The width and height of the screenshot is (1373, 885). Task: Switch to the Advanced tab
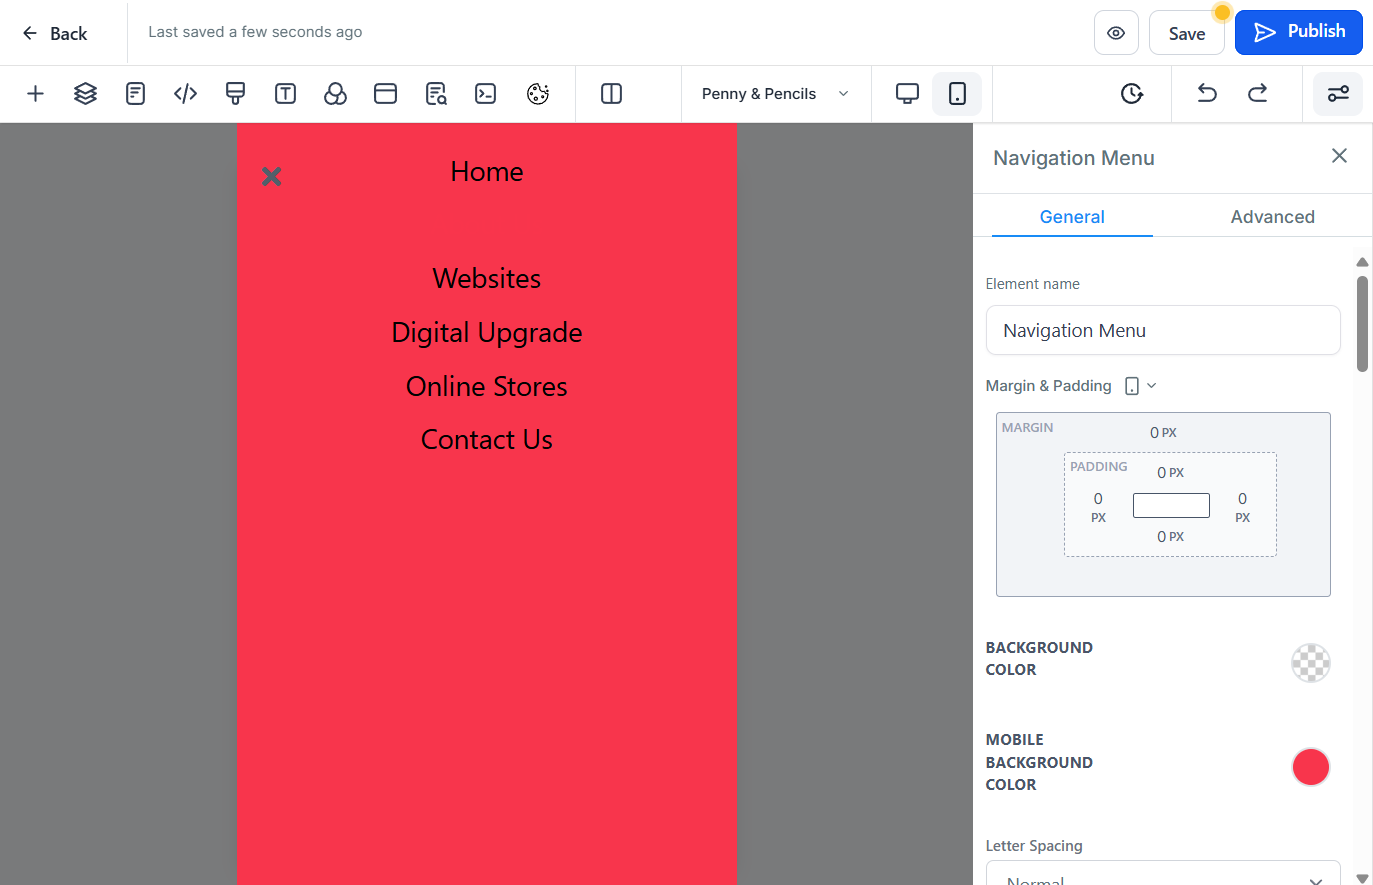[1272, 217]
